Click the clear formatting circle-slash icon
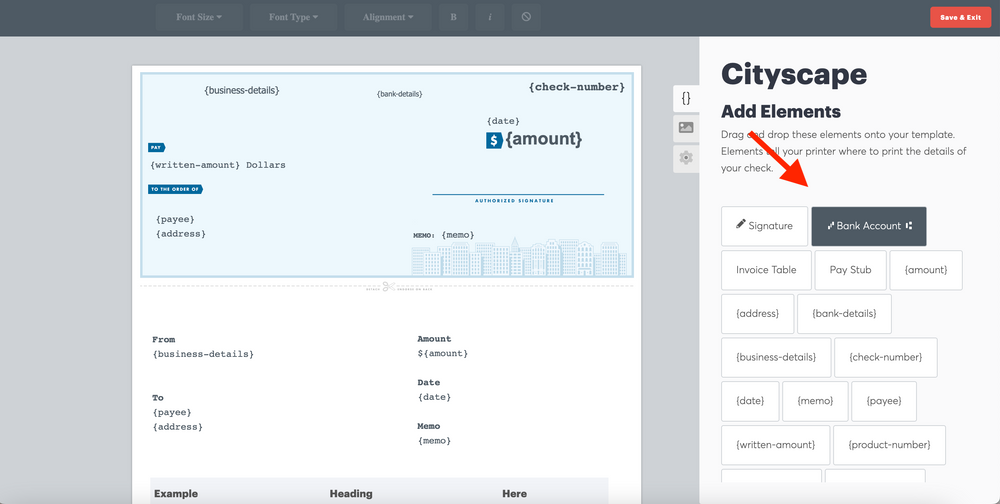Screen dimensions: 1000x504 point(526,17)
